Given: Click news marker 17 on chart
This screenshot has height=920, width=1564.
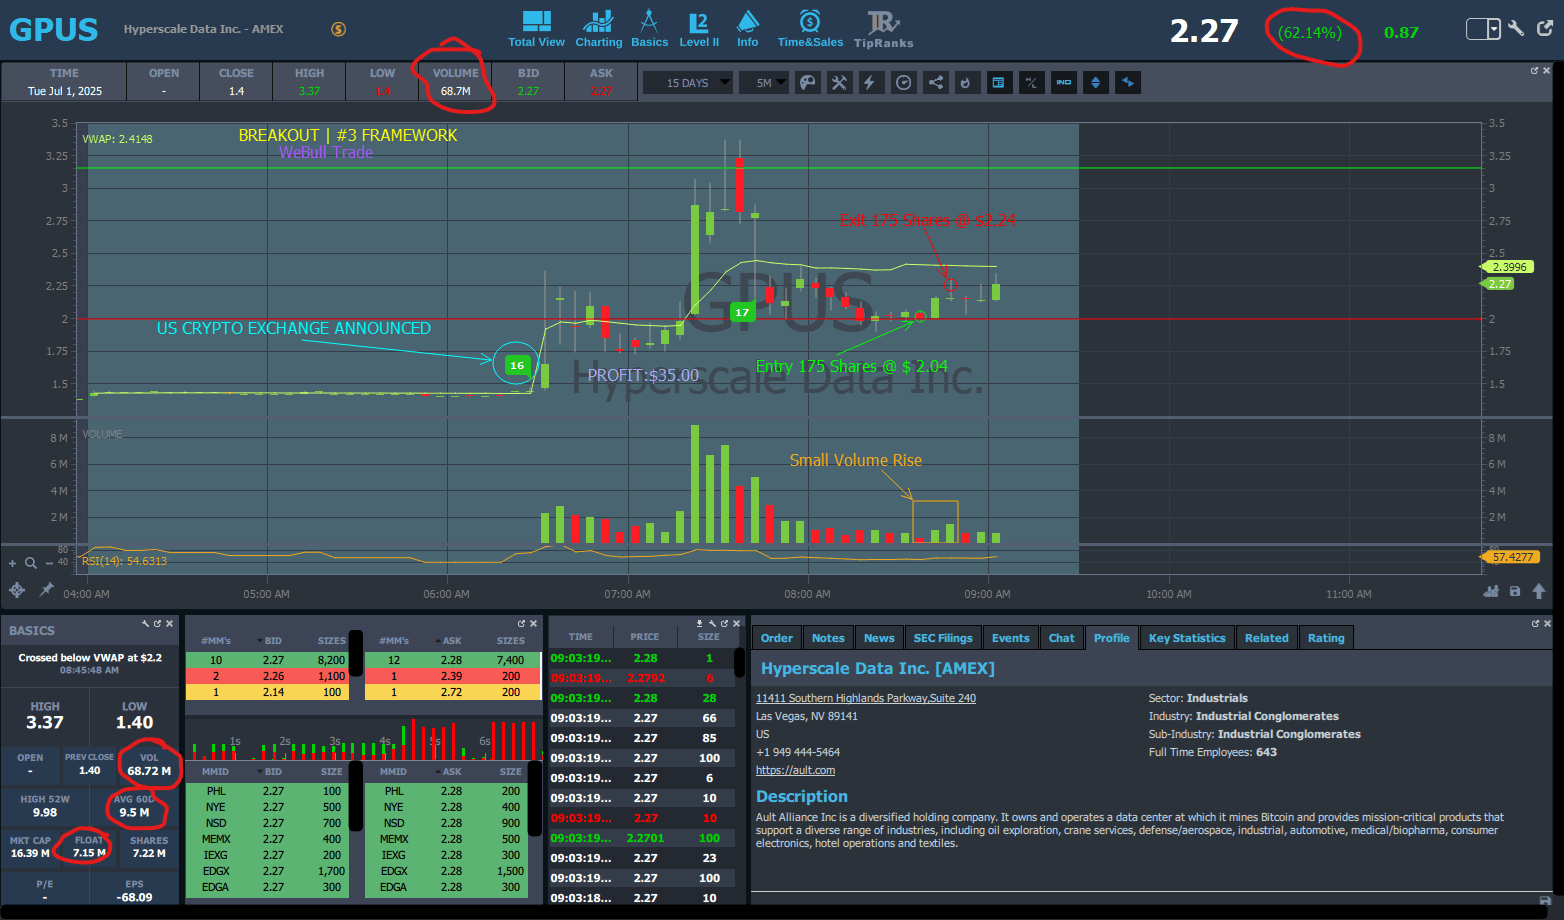Looking at the screenshot, I should [742, 312].
